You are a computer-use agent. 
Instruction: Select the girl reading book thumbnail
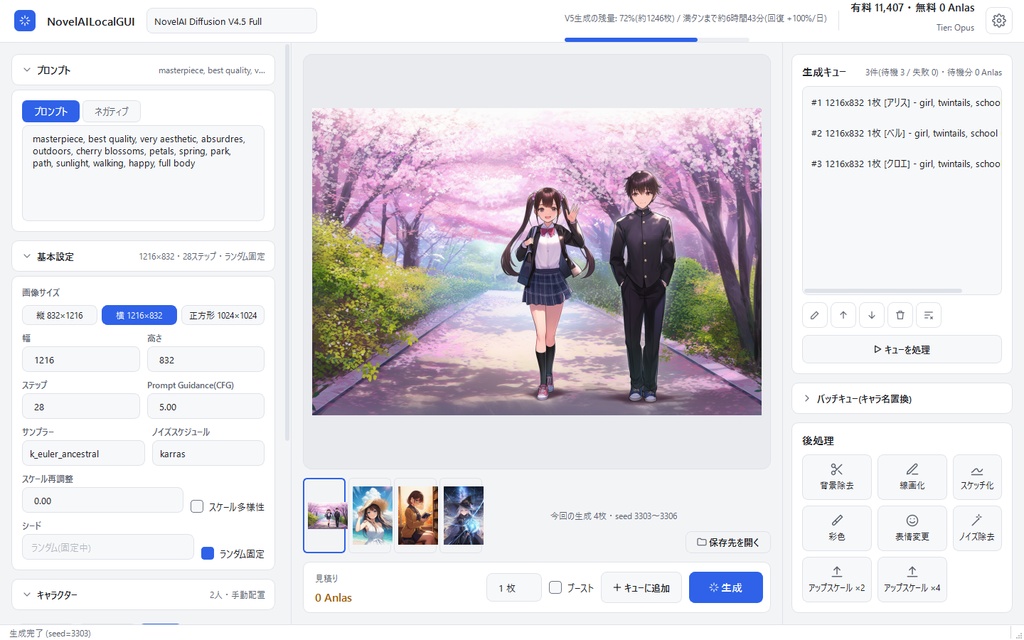pos(417,515)
